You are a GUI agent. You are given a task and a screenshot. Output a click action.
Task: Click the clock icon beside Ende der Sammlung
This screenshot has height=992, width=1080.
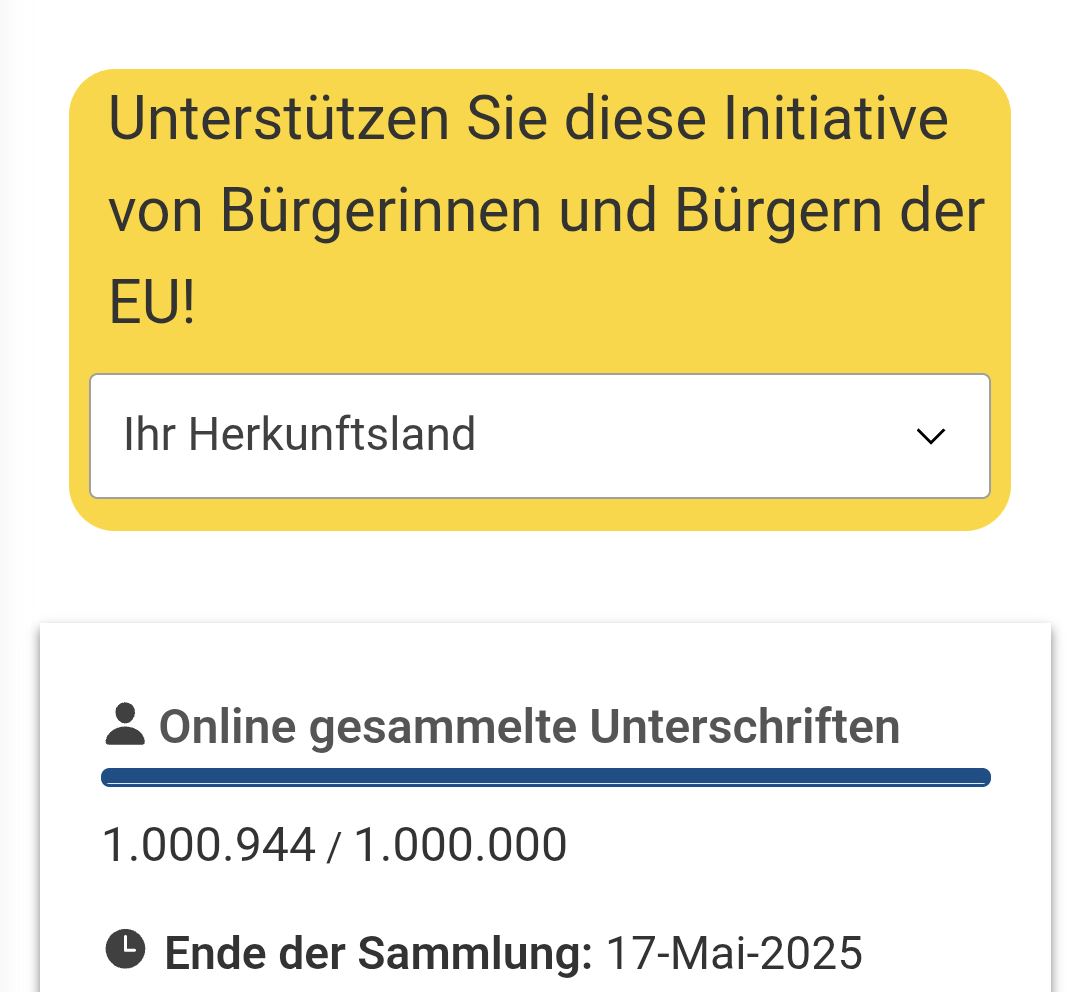point(125,948)
